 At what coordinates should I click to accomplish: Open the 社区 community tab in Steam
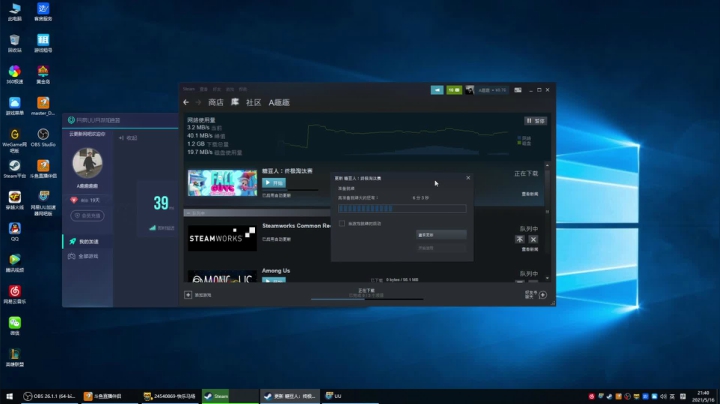tap(253, 102)
